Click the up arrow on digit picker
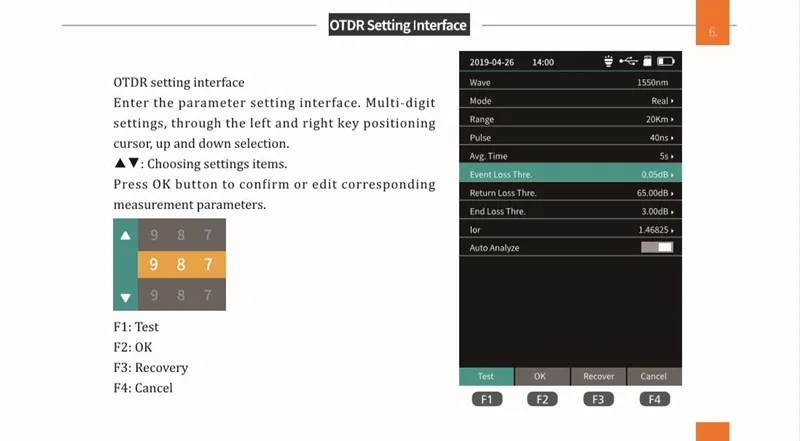The width and height of the screenshot is (800, 441). [x=126, y=235]
